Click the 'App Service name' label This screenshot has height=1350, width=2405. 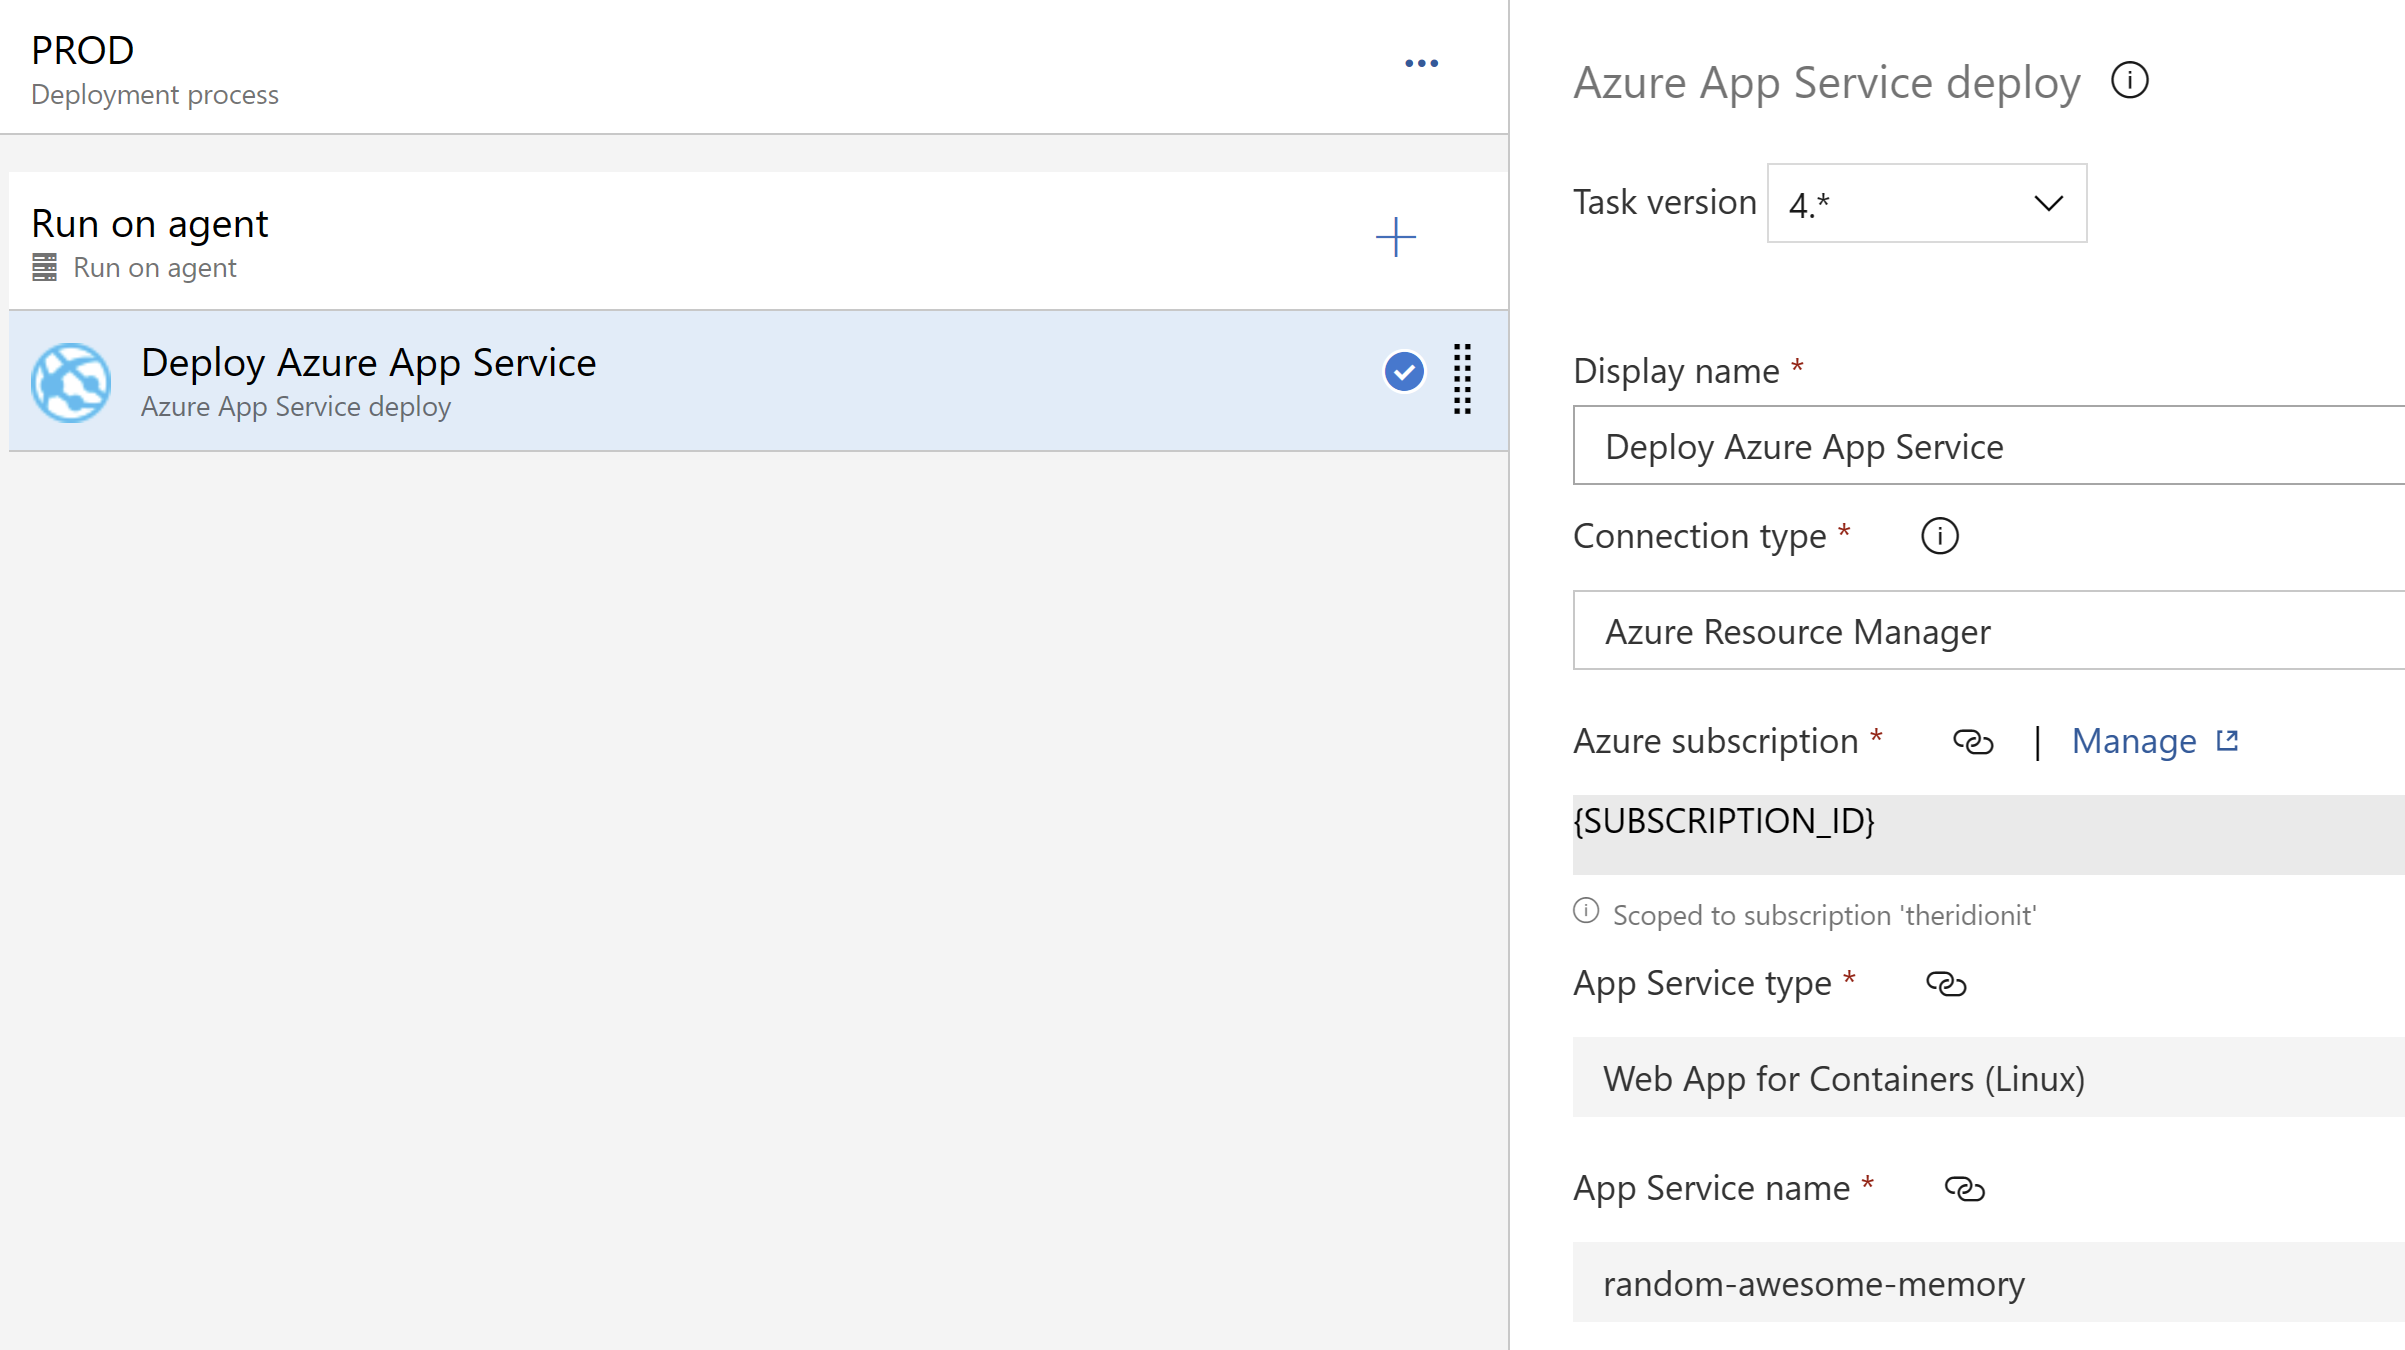[1711, 1188]
